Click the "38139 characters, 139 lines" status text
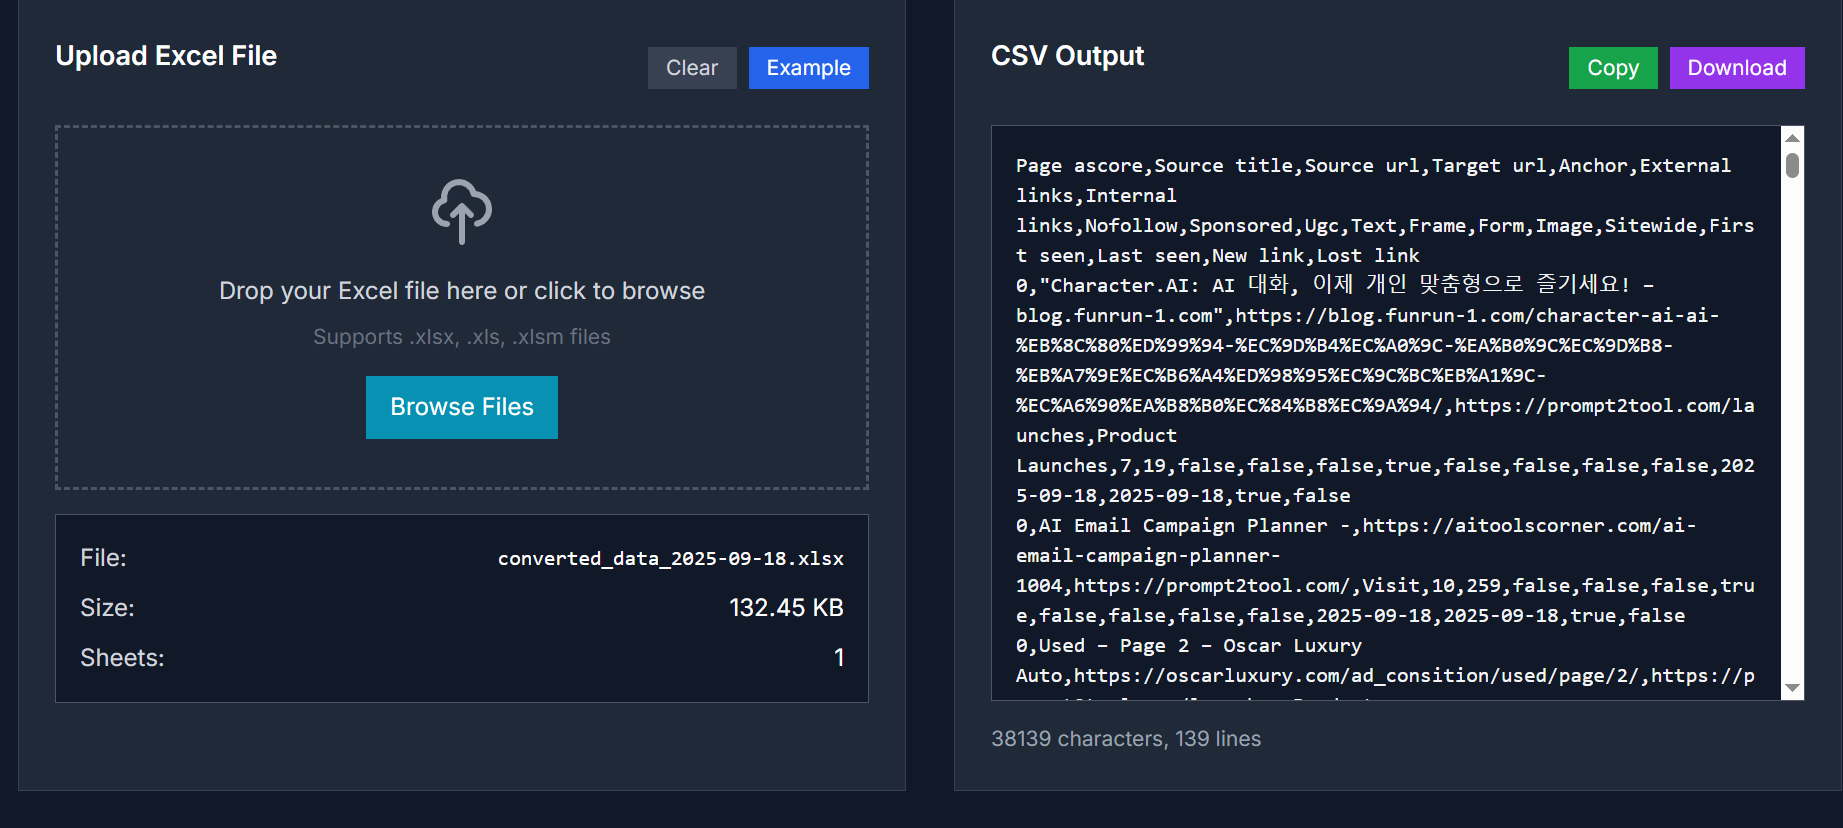The height and width of the screenshot is (828, 1843). (1125, 739)
